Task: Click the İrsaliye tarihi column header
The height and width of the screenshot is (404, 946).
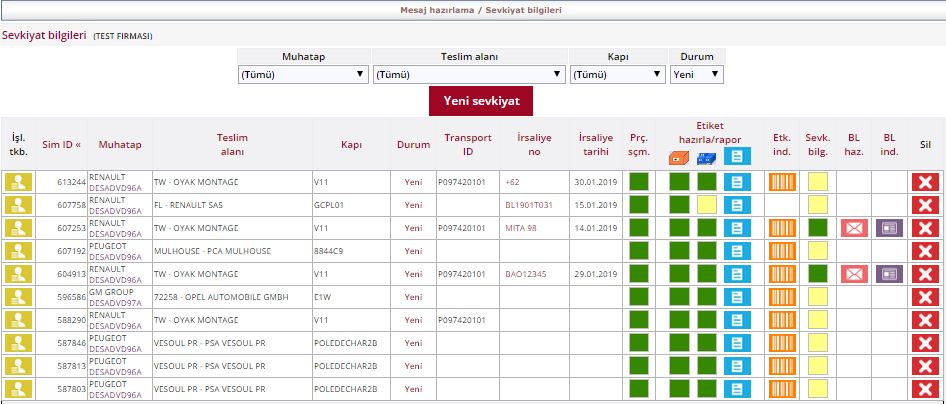Action: tap(597, 145)
